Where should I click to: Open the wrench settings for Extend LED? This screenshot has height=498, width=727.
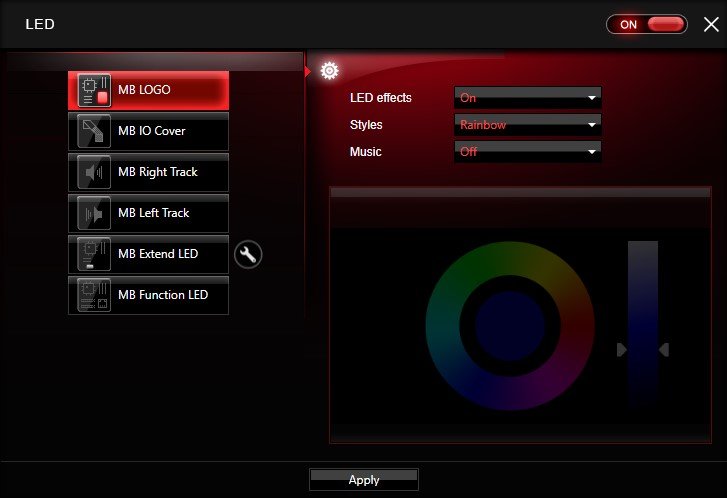[x=248, y=255]
